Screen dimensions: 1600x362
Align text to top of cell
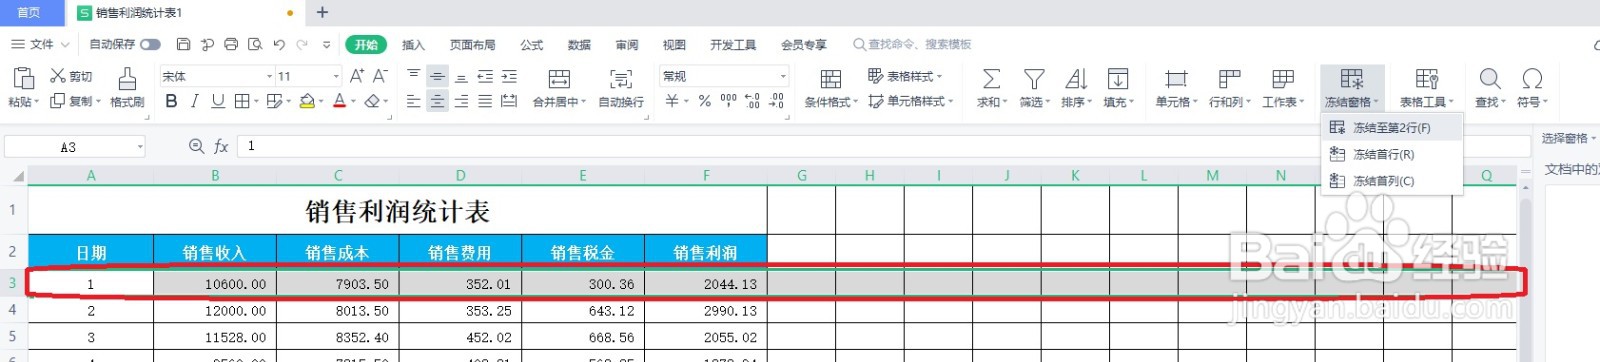coord(414,76)
